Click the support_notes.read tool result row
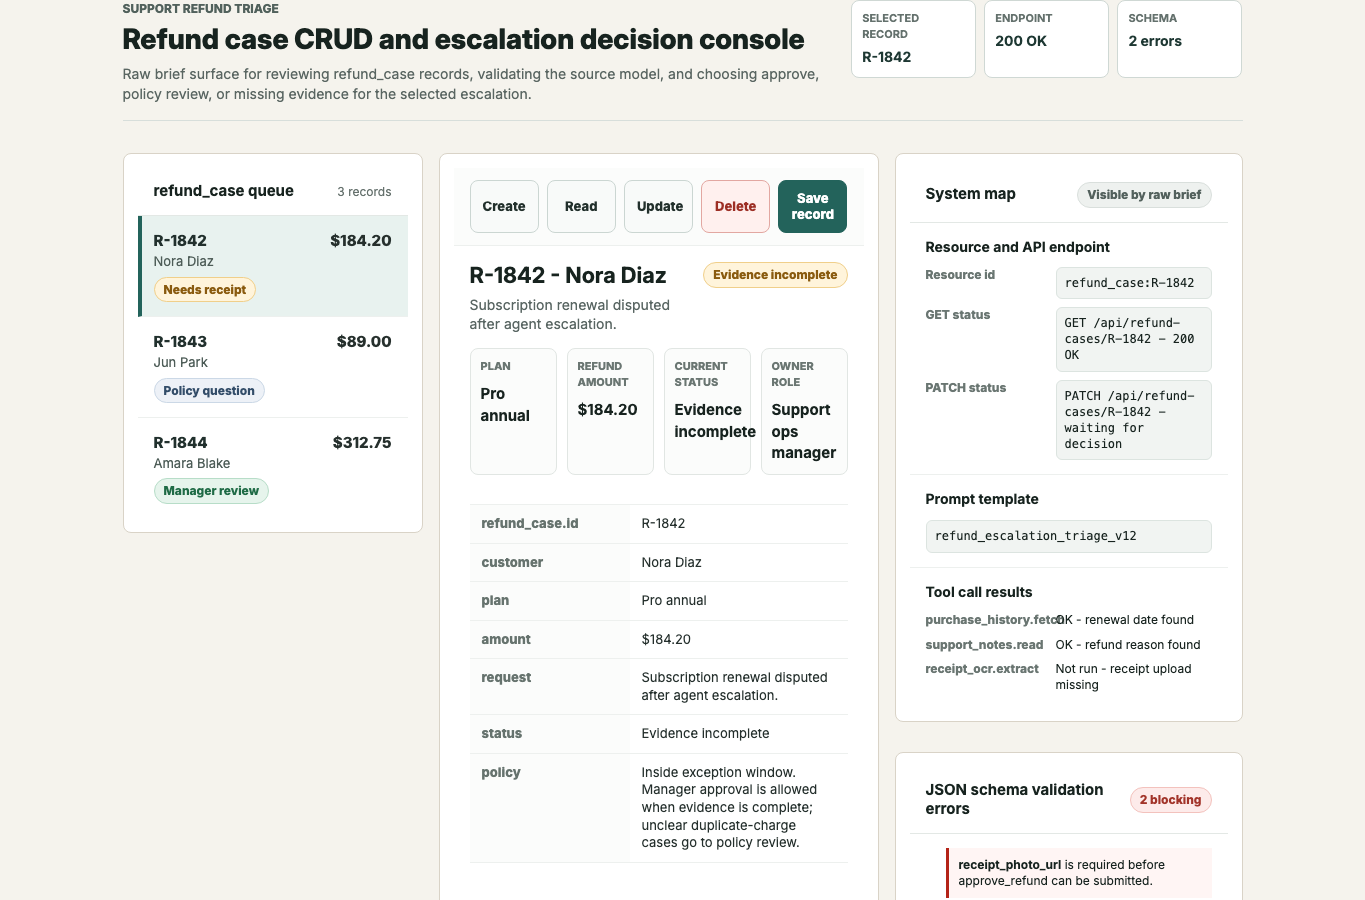 point(1068,645)
